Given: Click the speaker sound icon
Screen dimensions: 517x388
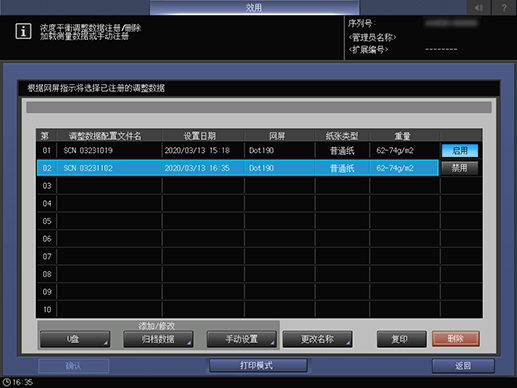Looking at the screenshot, I should (479, 7).
